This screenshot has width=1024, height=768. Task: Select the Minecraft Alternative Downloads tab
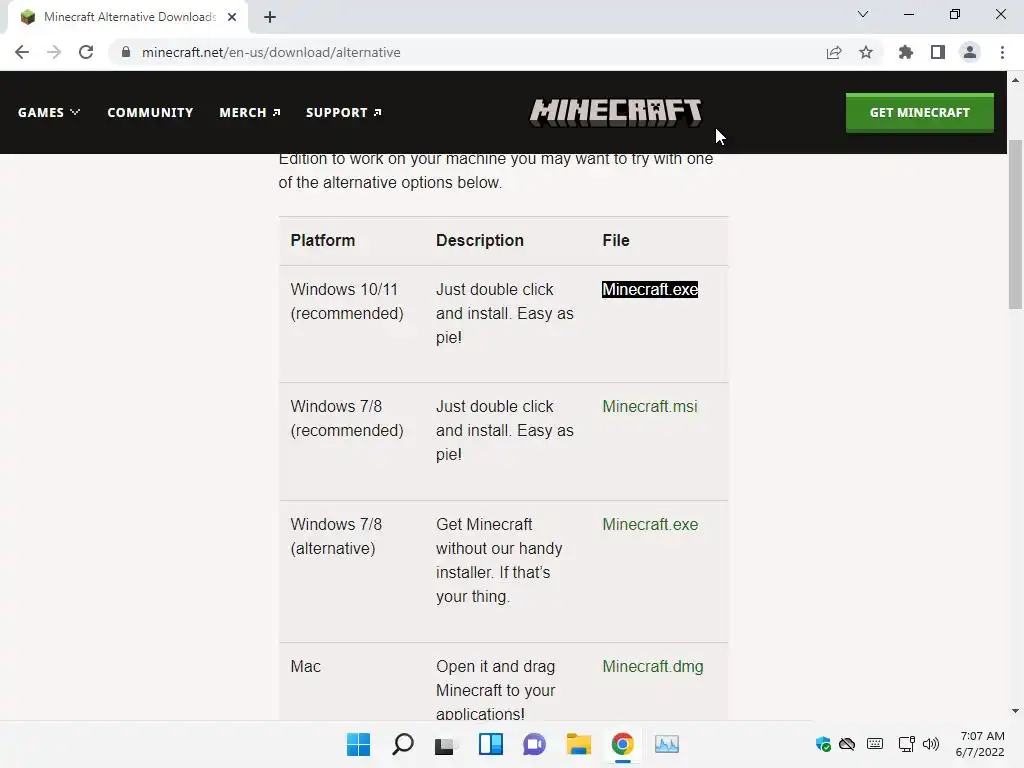point(128,17)
